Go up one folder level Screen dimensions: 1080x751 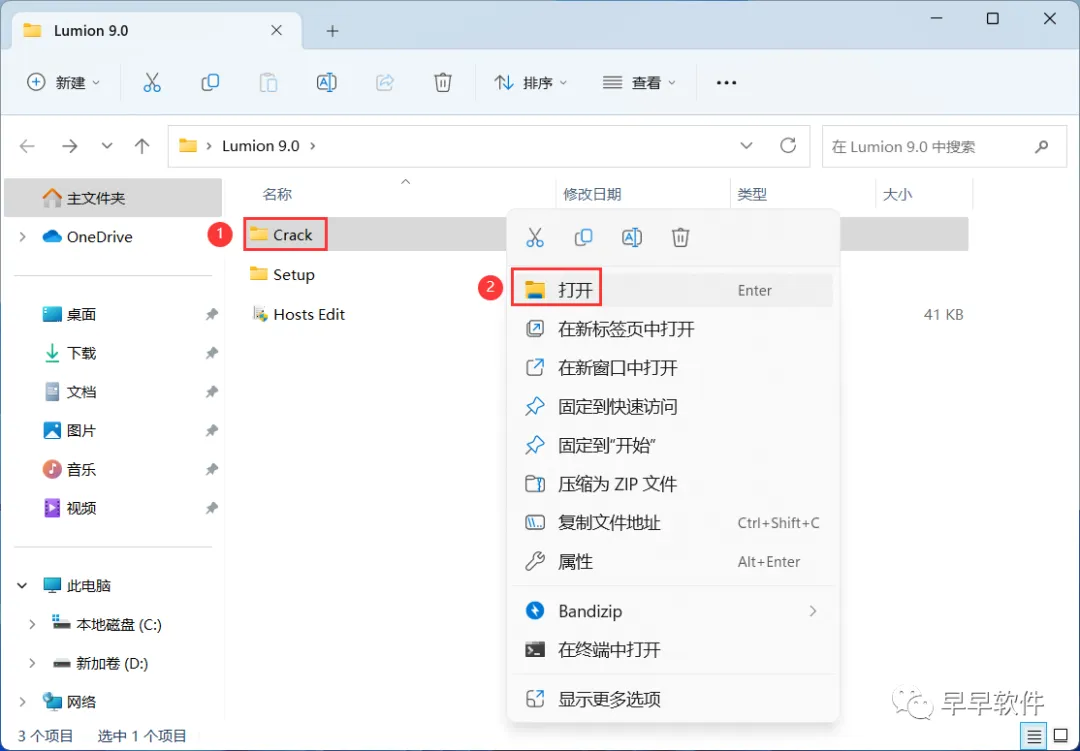[142, 146]
